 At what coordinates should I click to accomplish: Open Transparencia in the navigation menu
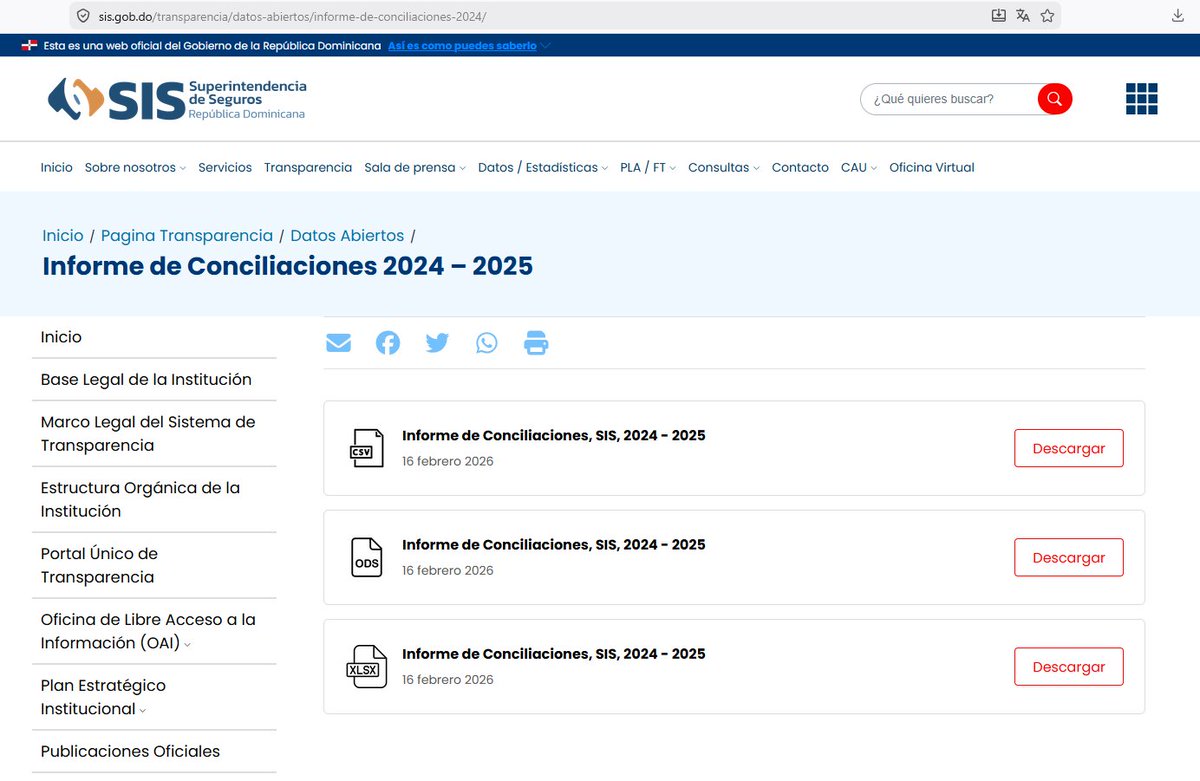308,167
